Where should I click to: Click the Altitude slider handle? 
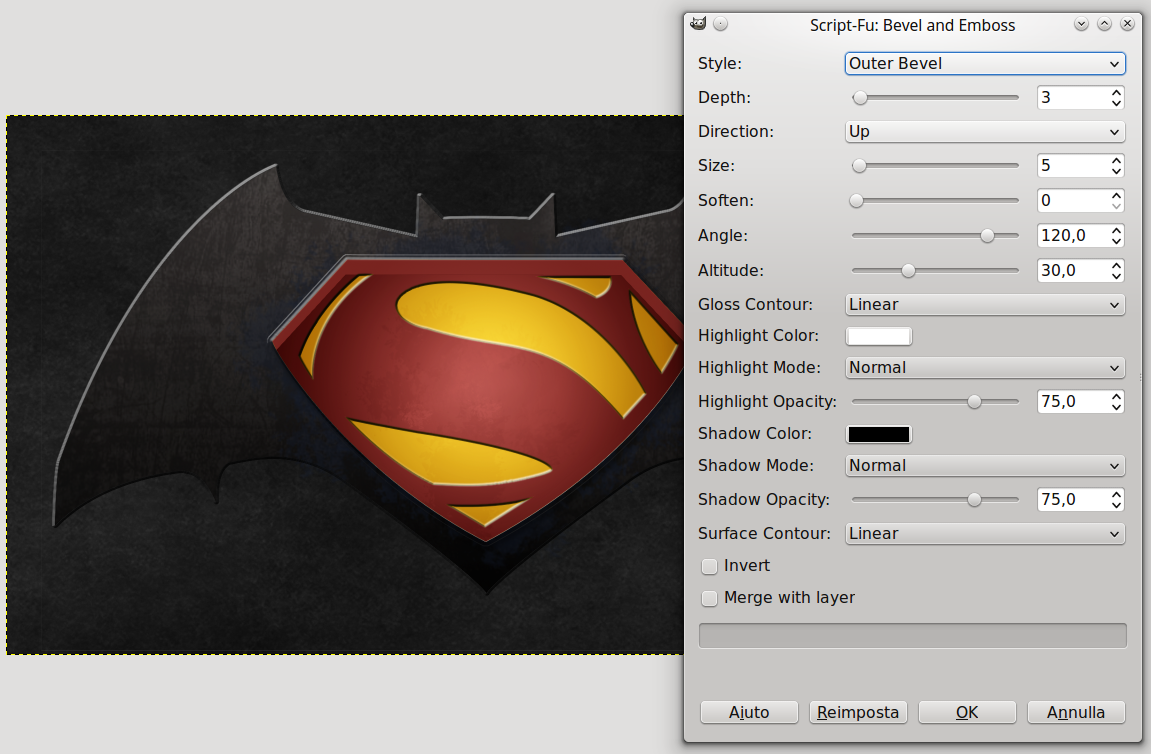908,271
